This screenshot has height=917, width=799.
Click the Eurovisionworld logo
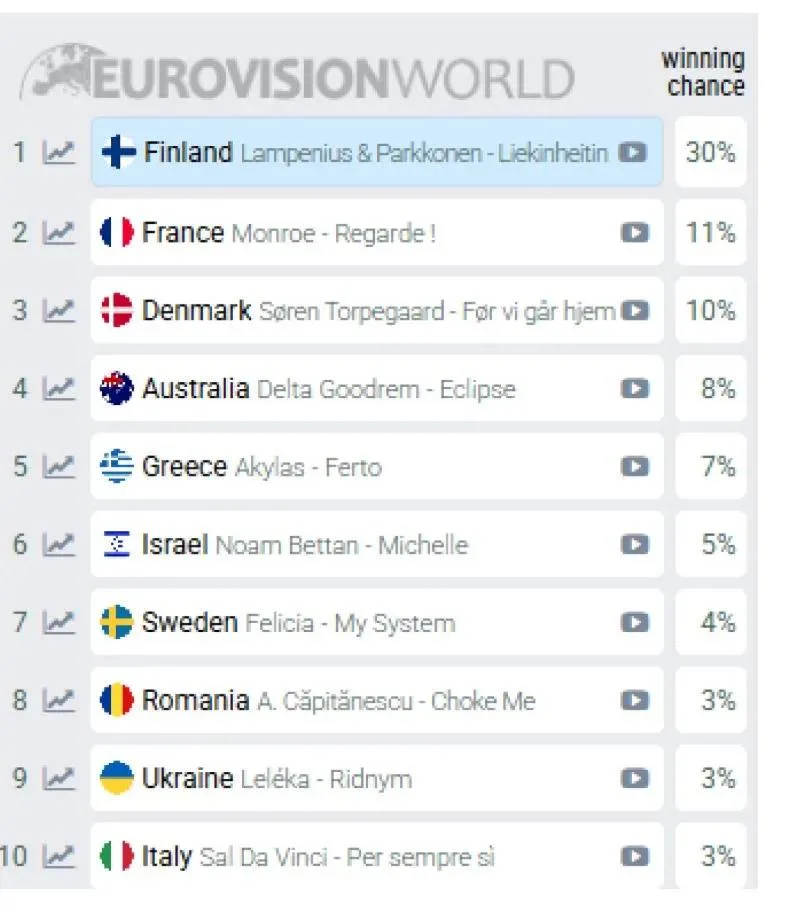[x=300, y=72]
